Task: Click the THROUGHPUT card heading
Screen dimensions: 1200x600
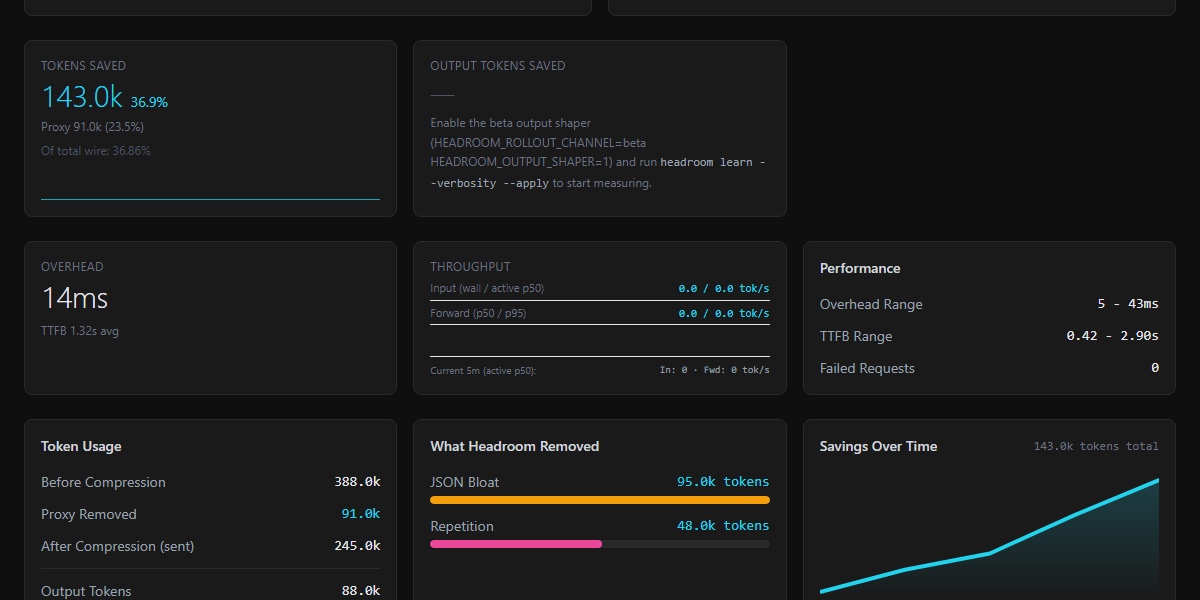Action: 470,267
